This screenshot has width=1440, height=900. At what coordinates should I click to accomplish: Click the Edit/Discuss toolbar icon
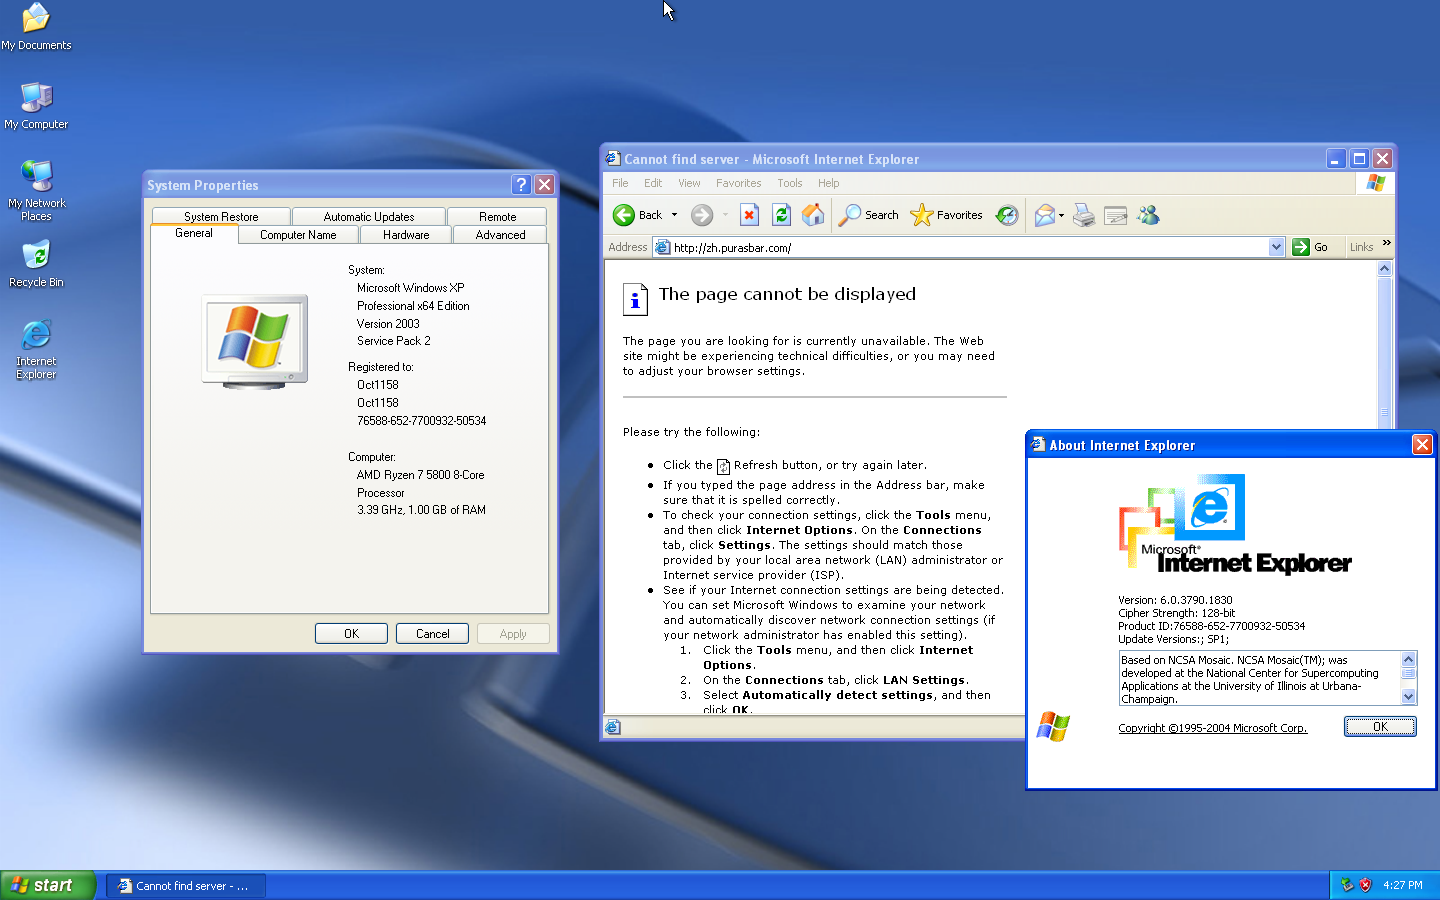(1116, 215)
